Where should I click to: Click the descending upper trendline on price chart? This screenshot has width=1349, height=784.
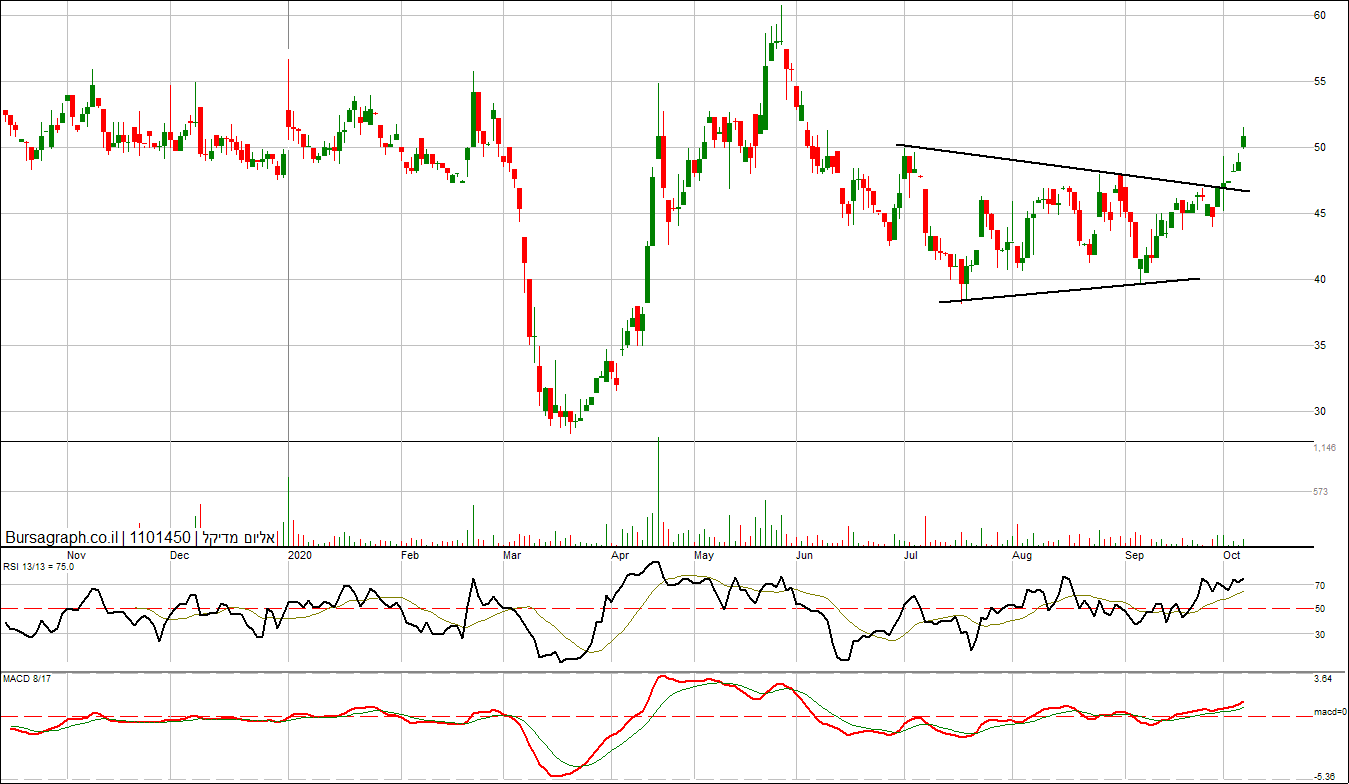(x=1073, y=168)
